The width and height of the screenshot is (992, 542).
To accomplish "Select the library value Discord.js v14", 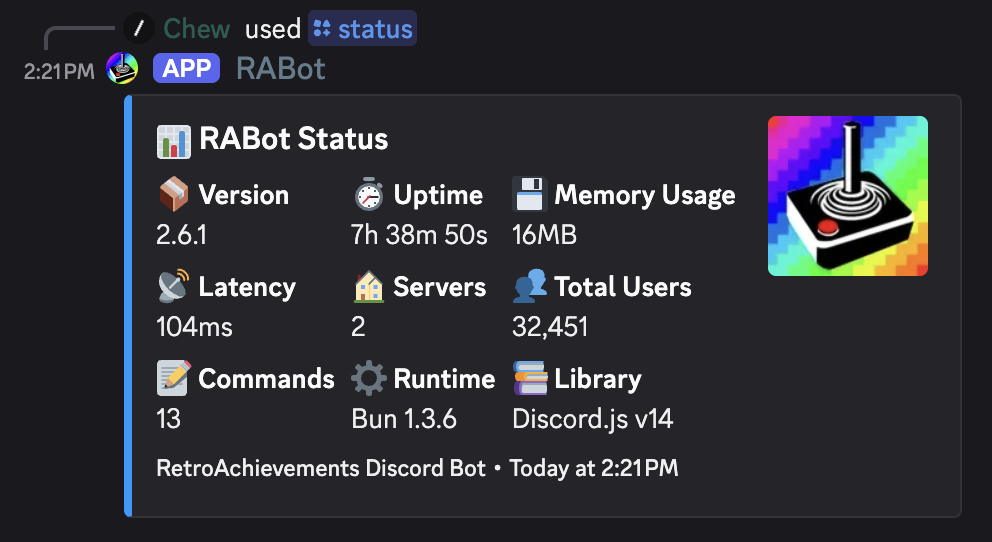I will tap(592, 419).
